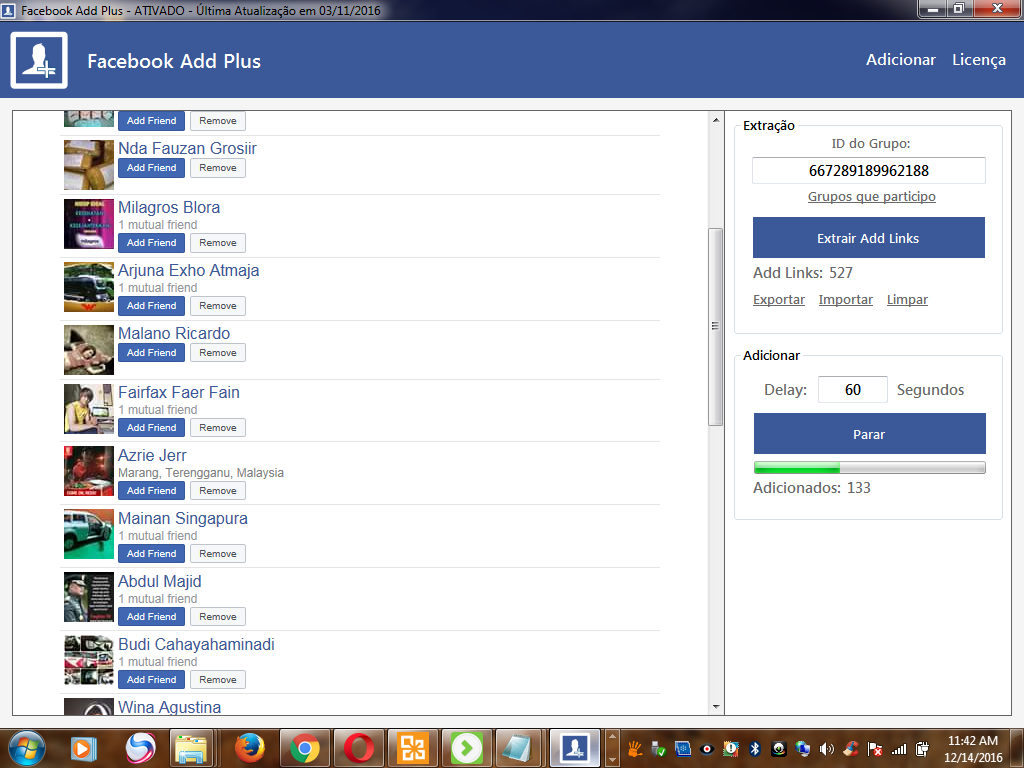The width and height of the screenshot is (1024, 768).
Task: Open the Adicionar tab in header
Action: (901, 59)
